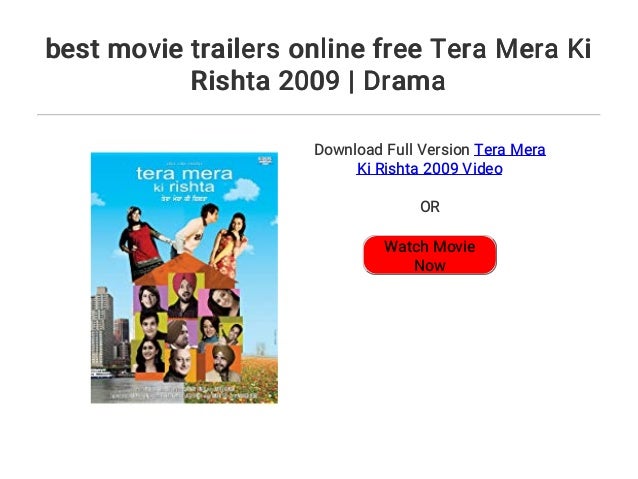This screenshot has width=638, height=479.
Task: Click the word 'Drama' in the heading
Action: coord(404,81)
